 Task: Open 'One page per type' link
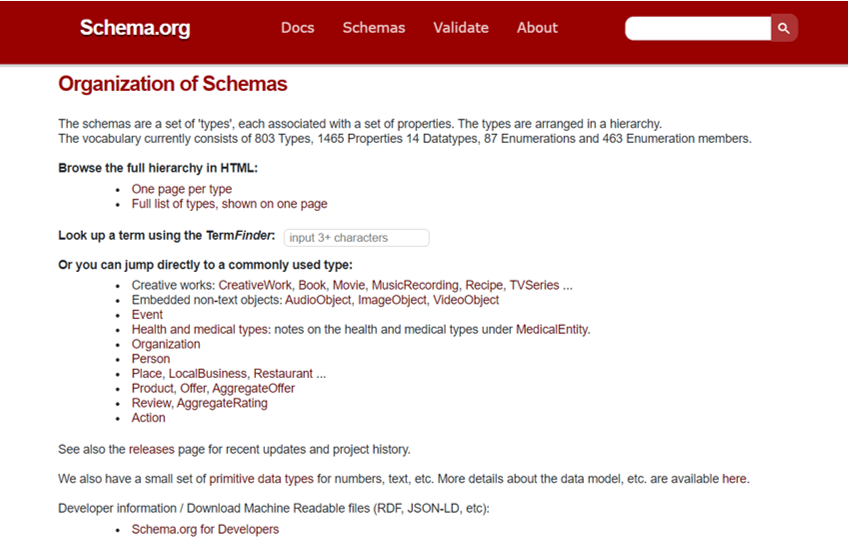tap(182, 189)
